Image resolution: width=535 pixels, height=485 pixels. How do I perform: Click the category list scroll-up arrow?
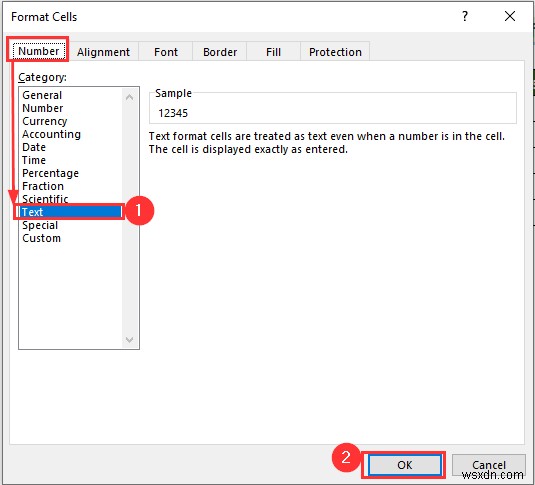point(130,98)
